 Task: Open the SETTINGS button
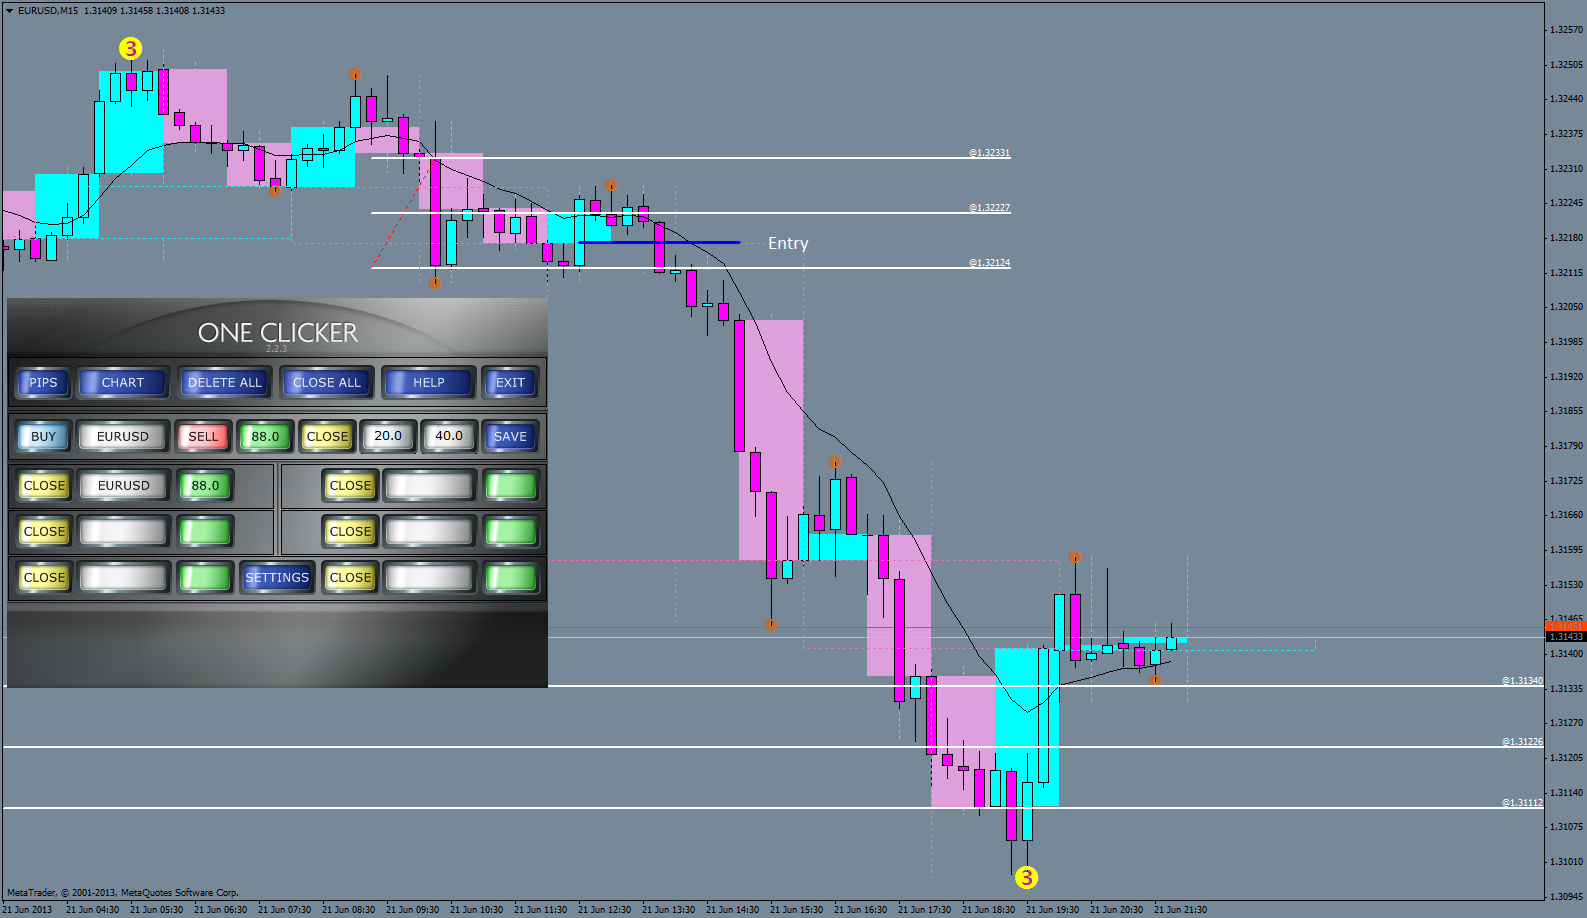click(277, 577)
